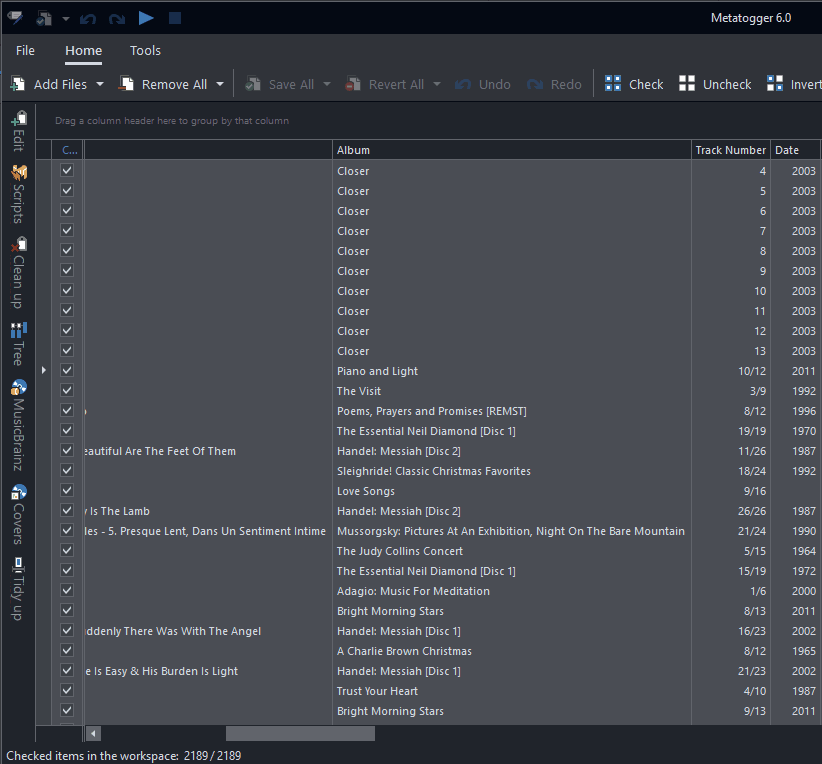Expand the Remove All dropdown

click(218, 84)
